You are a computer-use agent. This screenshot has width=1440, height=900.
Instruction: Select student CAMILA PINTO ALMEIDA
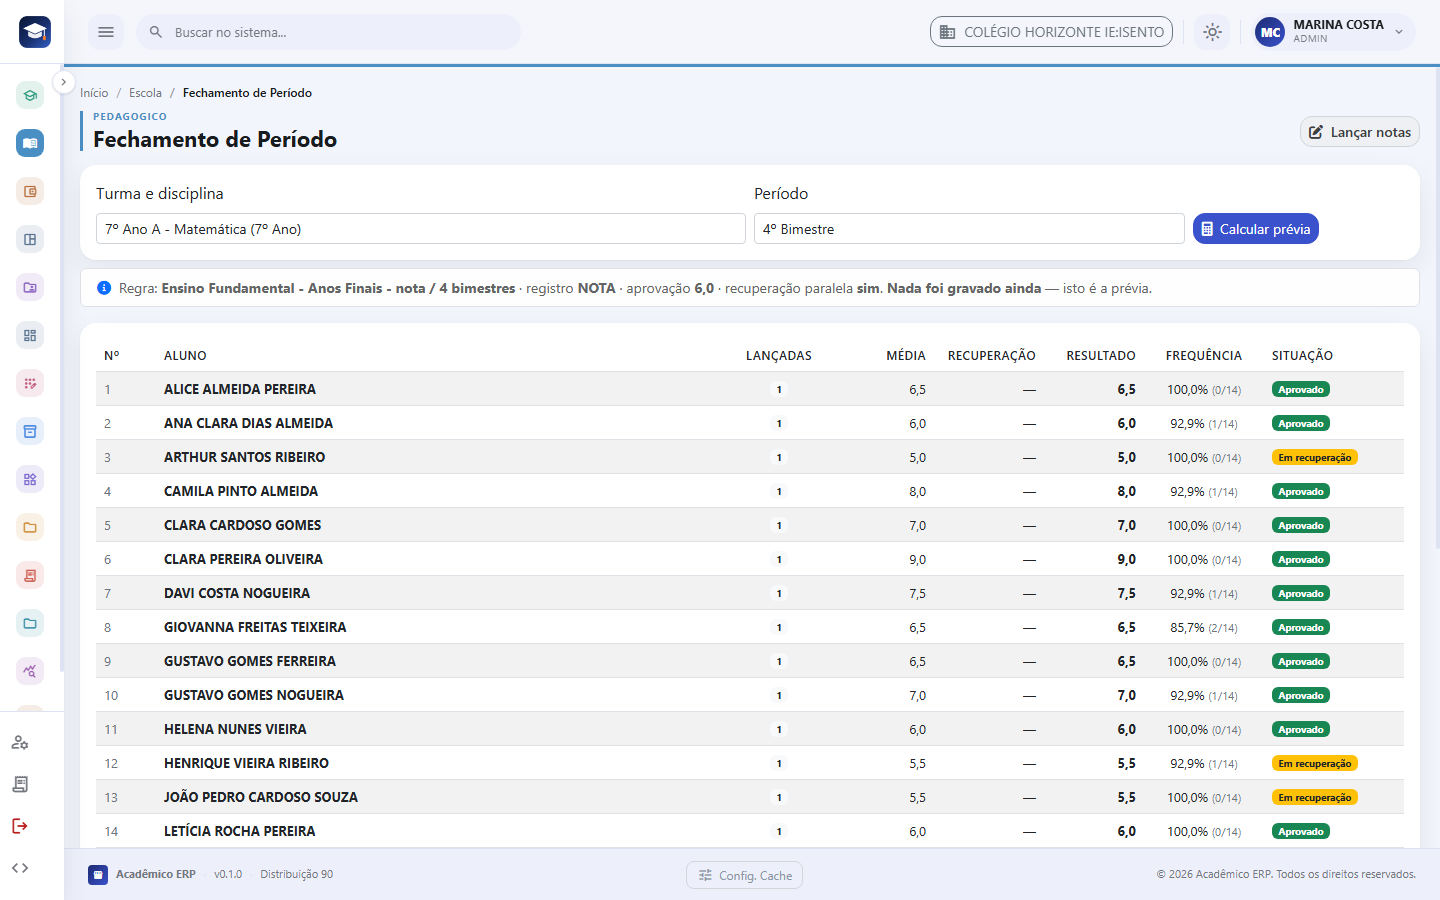click(241, 491)
